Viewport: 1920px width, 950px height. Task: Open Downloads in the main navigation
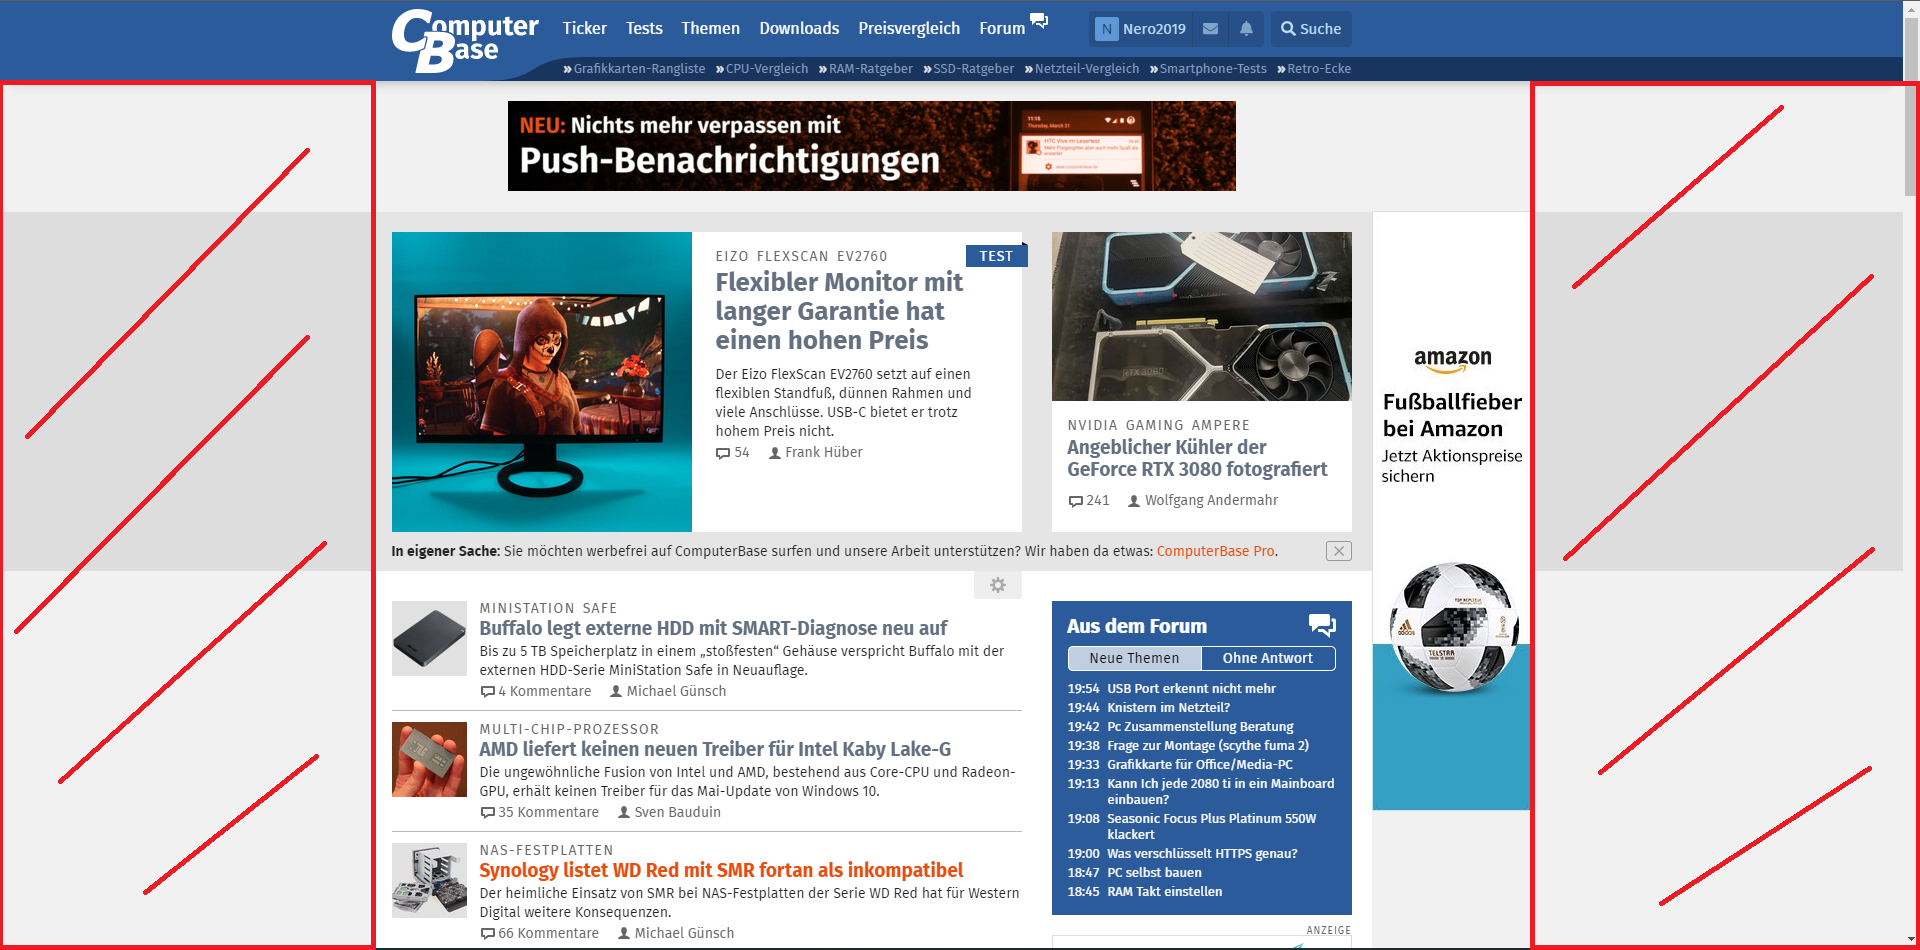tap(799, 28)
